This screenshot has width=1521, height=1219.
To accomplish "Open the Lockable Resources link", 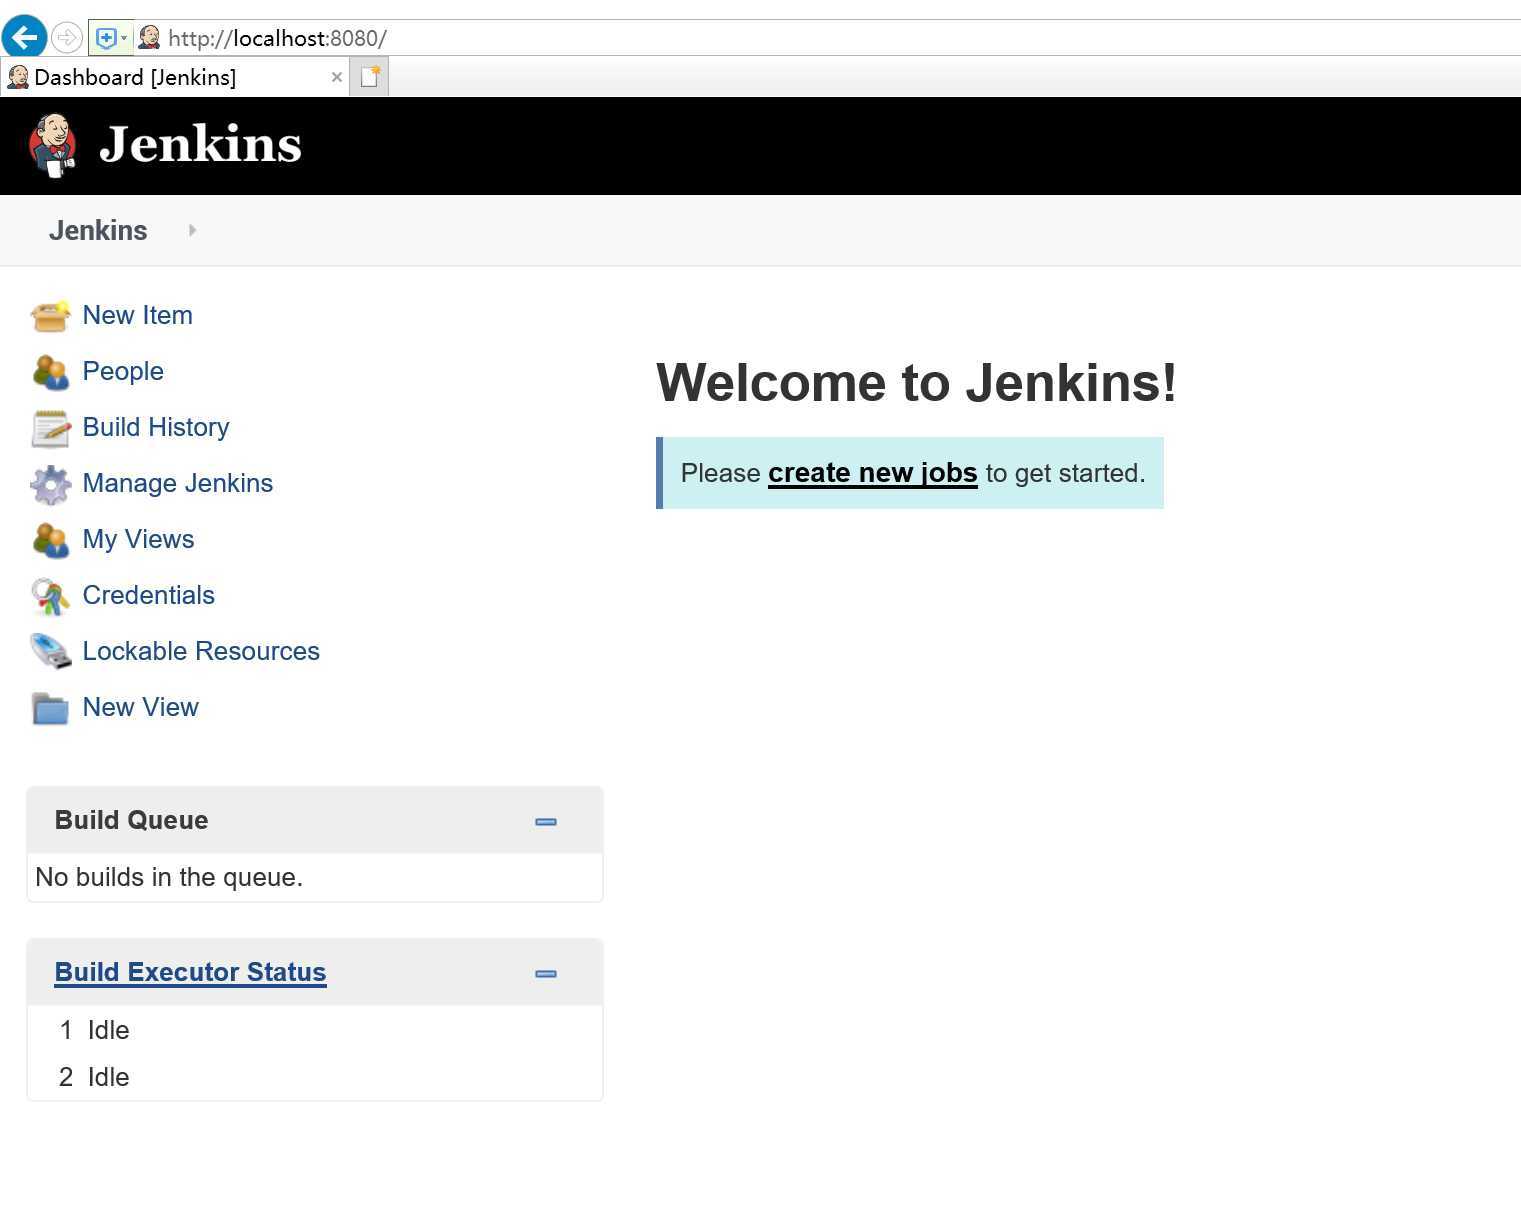I will point(201,652).
